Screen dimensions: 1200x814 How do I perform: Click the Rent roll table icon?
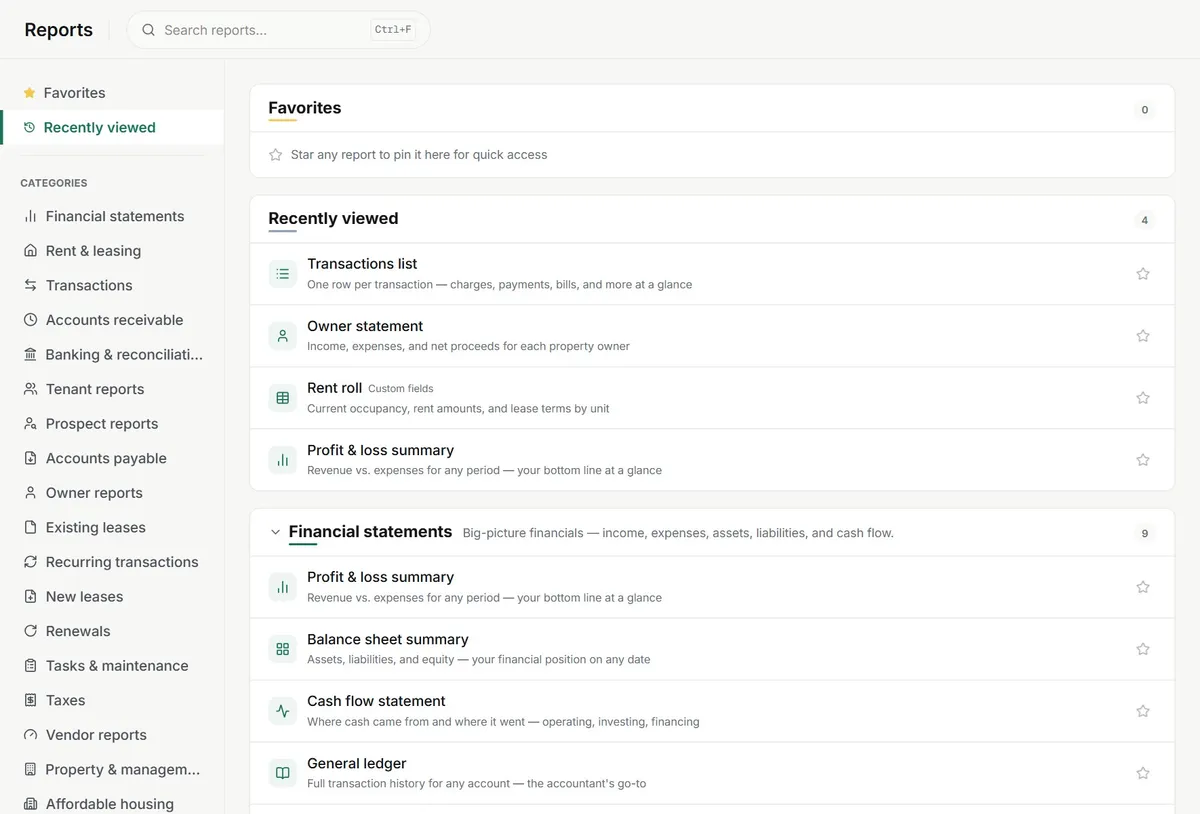(x=283, y=398)
